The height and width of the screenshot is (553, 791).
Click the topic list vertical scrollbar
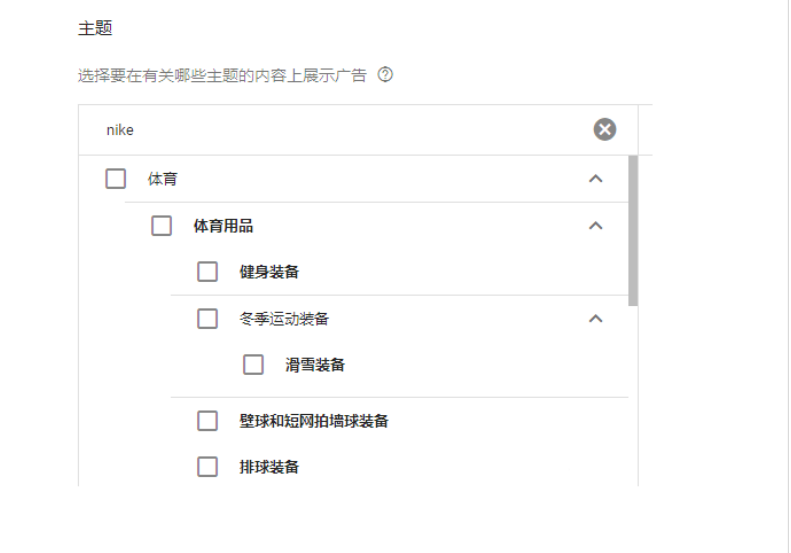(x=633, y=231)
